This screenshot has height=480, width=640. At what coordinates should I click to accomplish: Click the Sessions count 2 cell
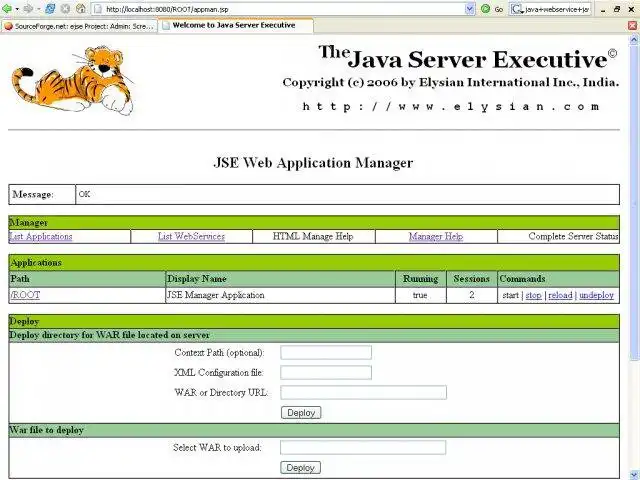[472, 295]
